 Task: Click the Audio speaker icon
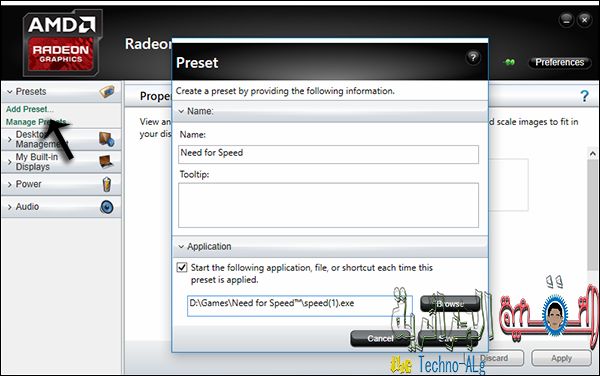click(x=107, y=207)
